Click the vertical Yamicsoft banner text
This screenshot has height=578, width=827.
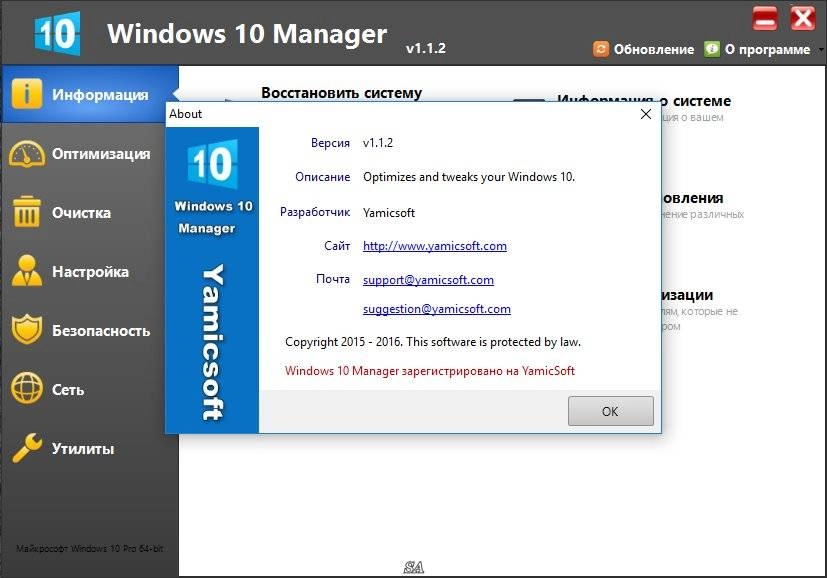point(213,343)
